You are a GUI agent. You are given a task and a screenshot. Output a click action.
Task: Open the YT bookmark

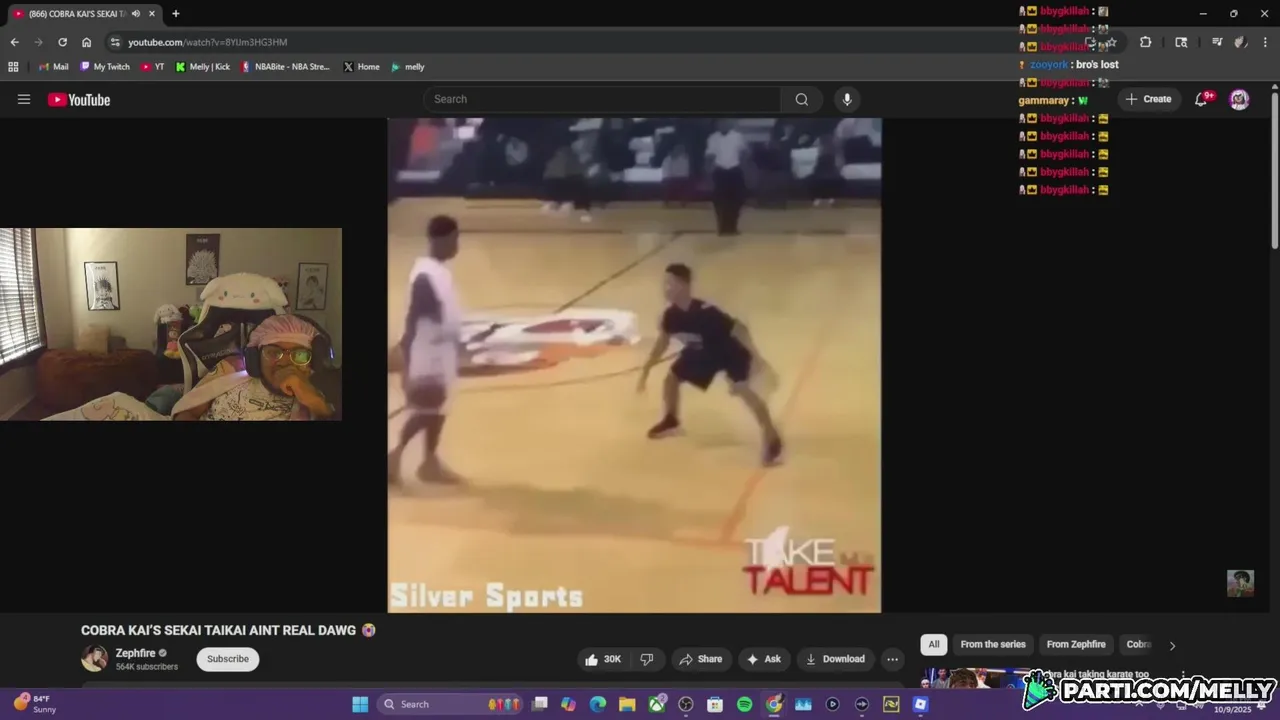coord(153,67)
